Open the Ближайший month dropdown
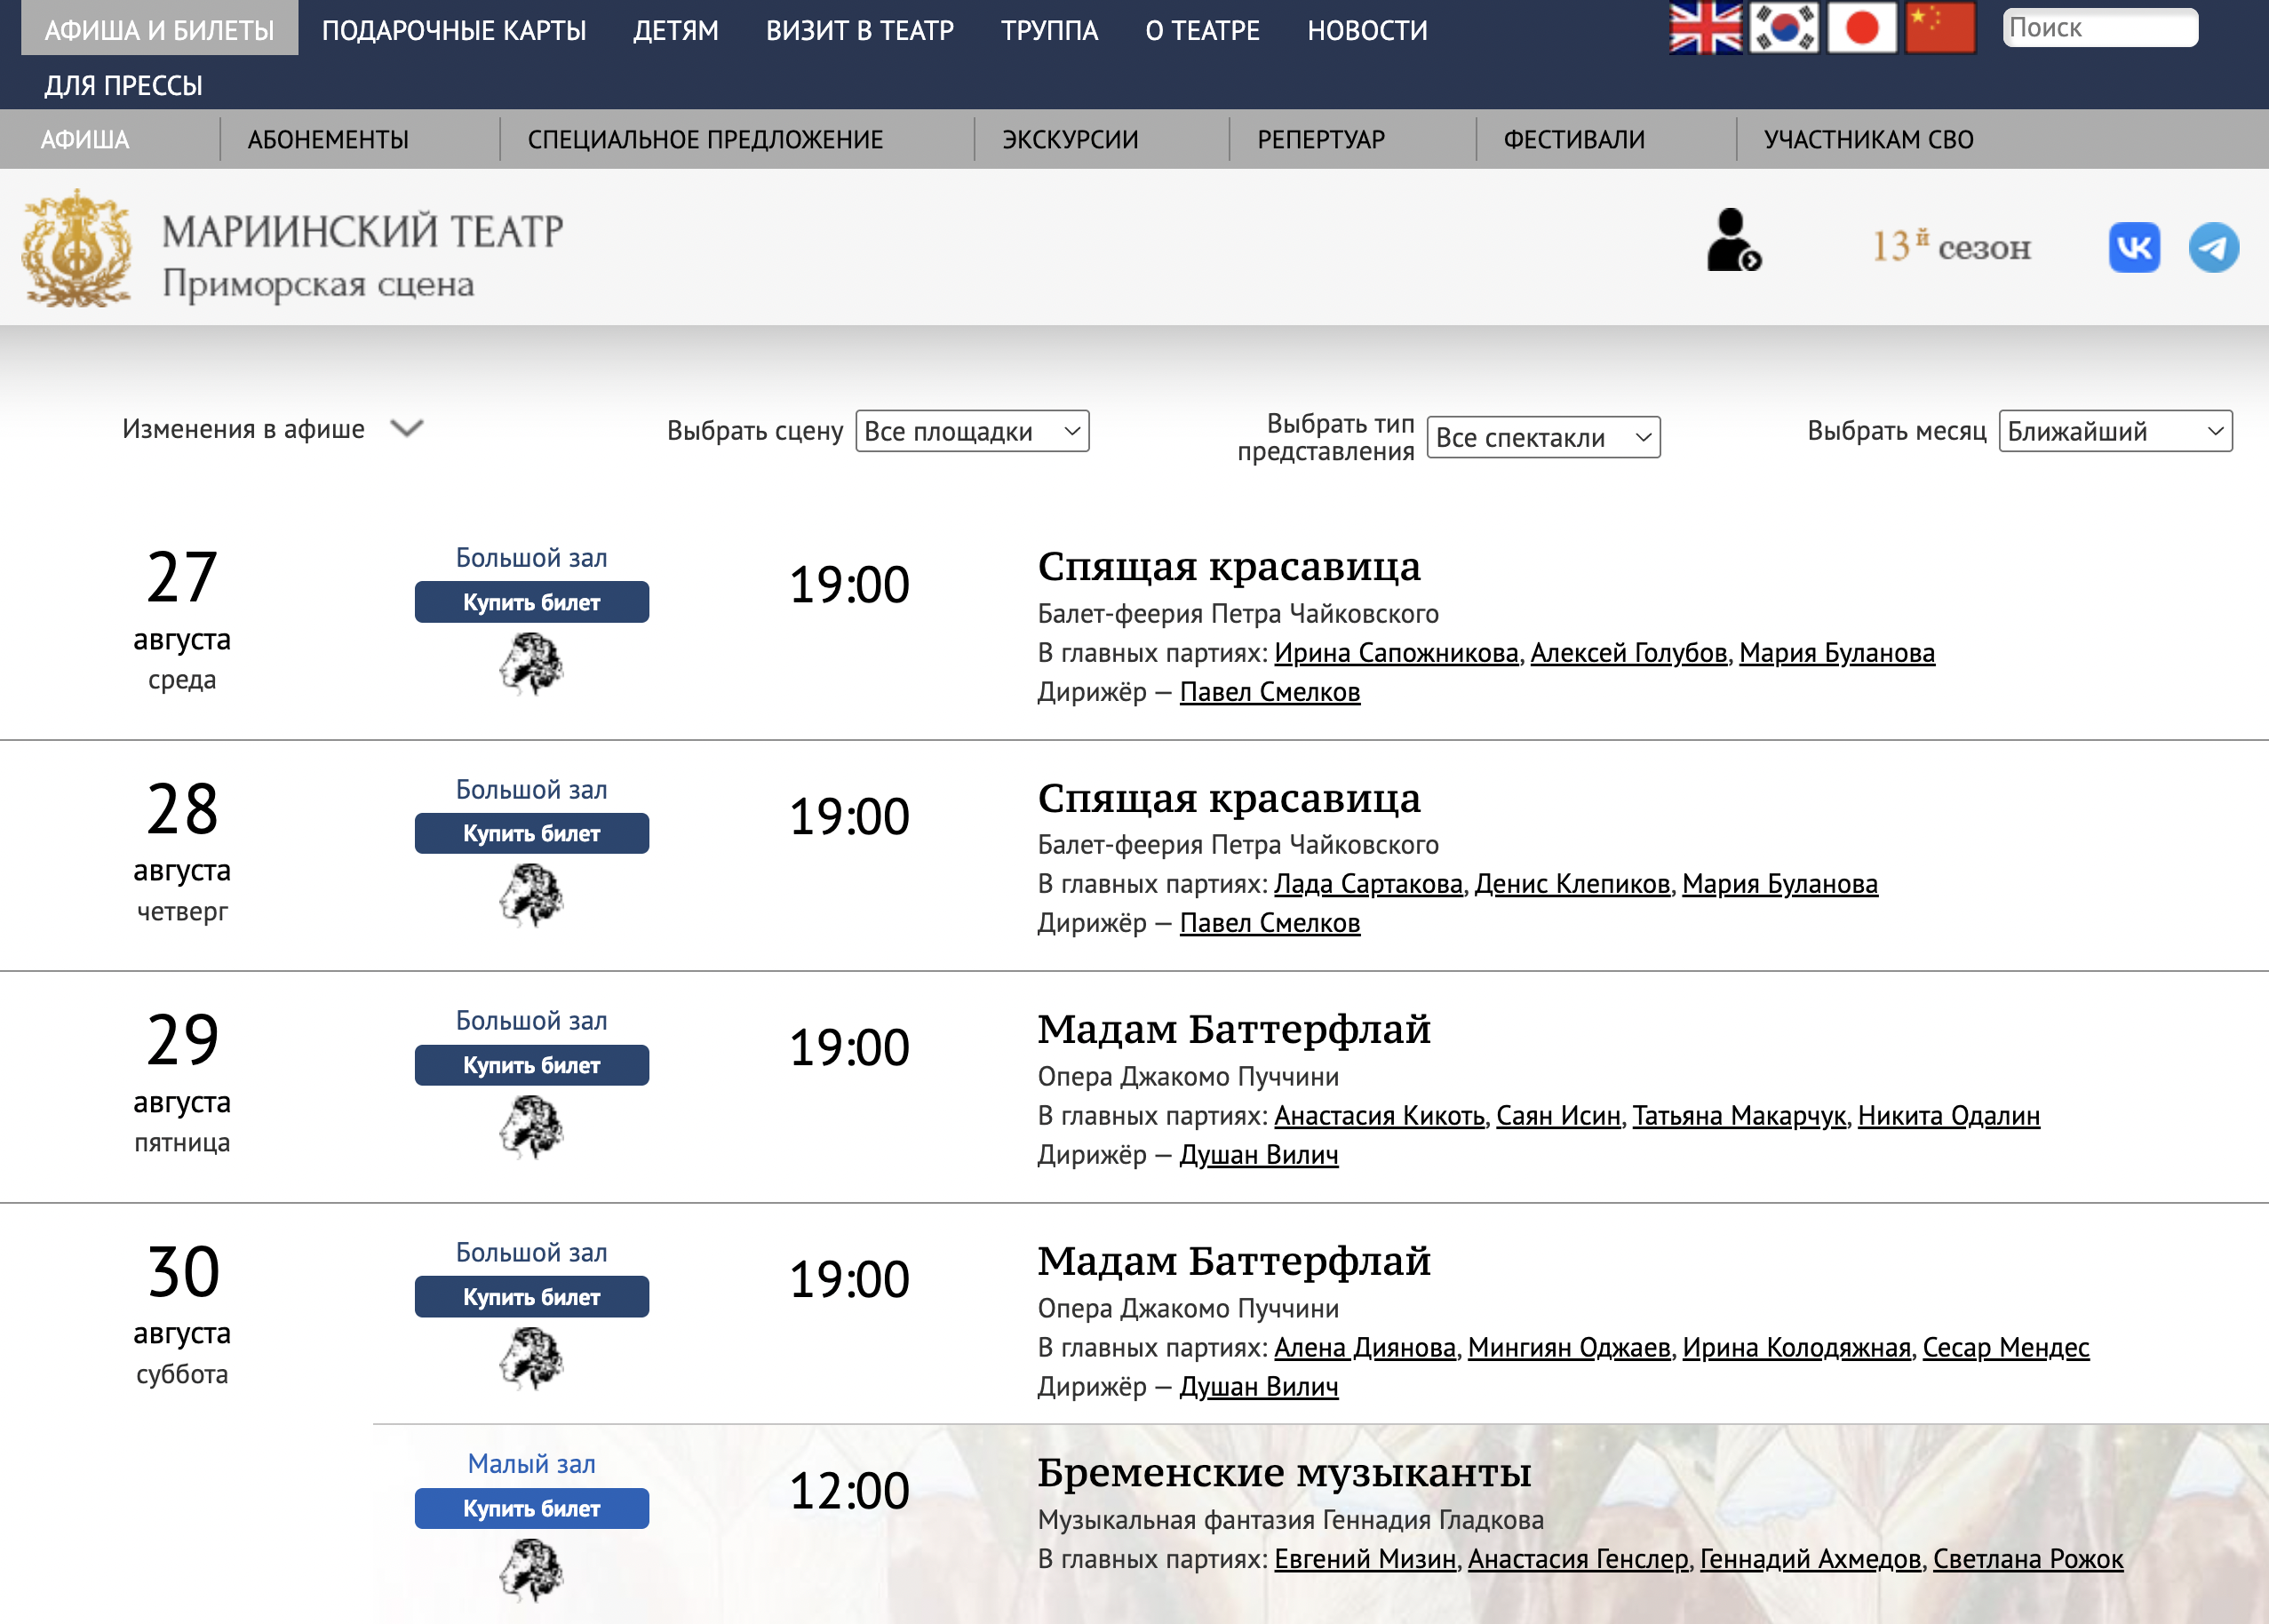This screenshot has width=2269, height=1624. pos(2115,431)
